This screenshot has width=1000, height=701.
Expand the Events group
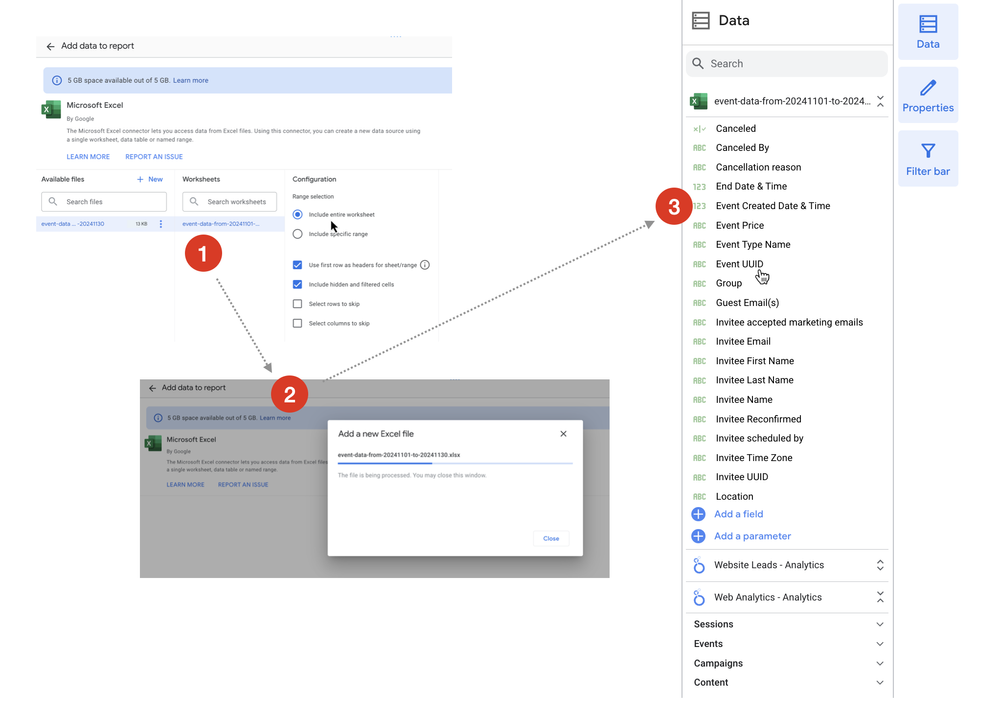click(x=880, y=644)
